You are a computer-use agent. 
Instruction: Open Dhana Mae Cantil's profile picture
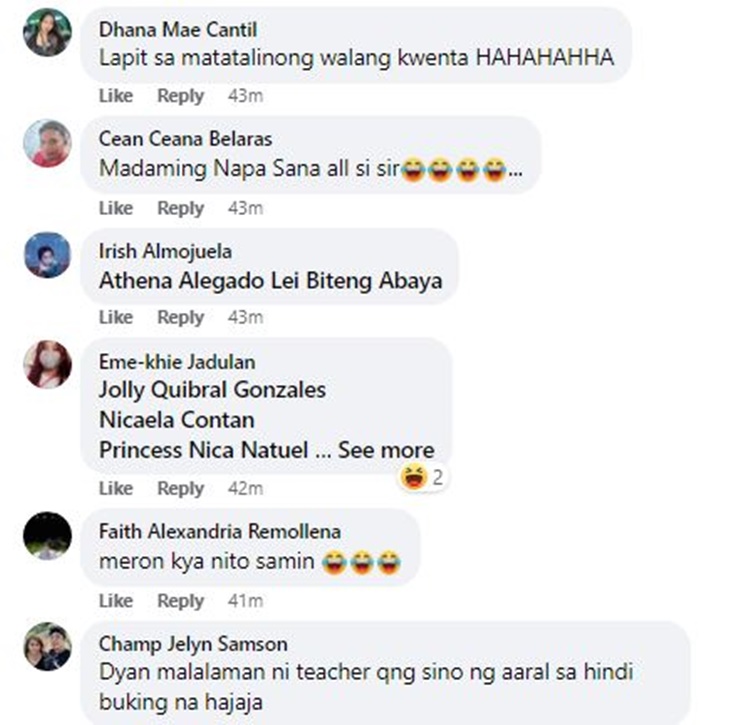[47, 33]
